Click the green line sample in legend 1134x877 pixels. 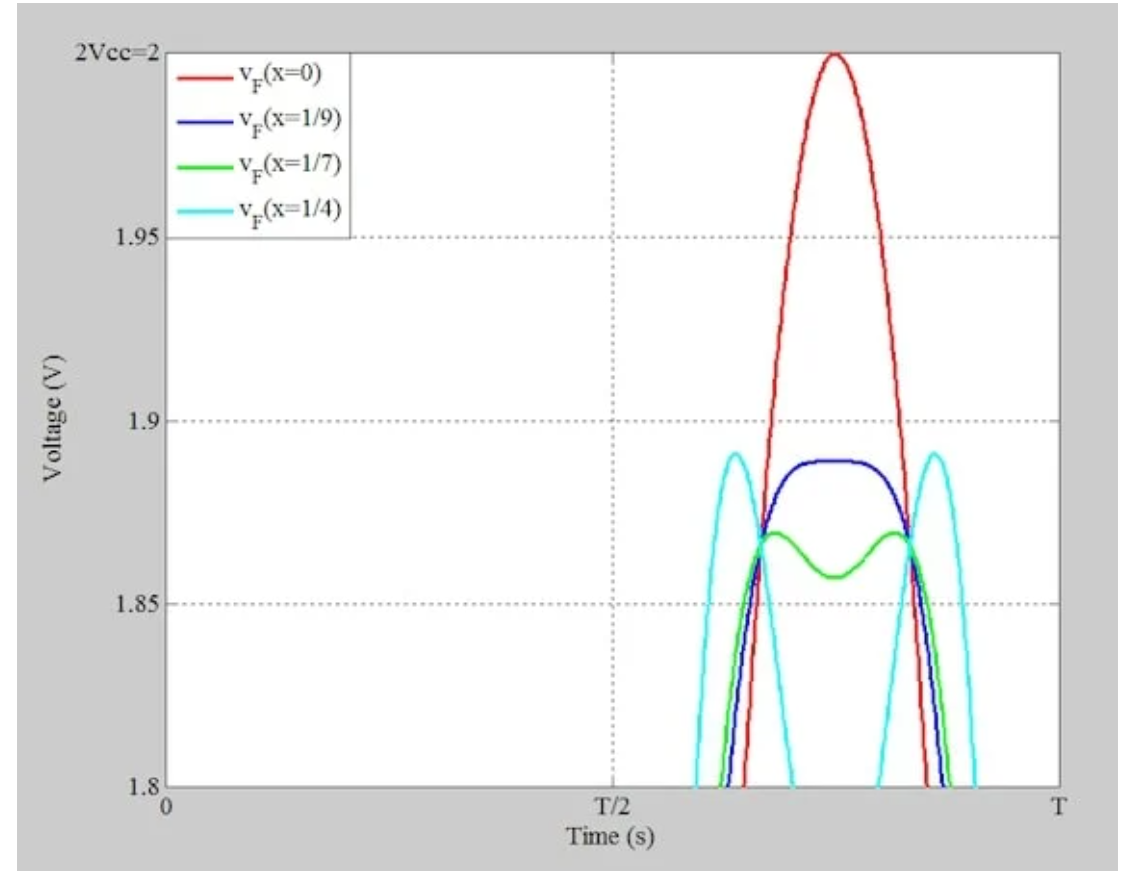coord(205,167)
